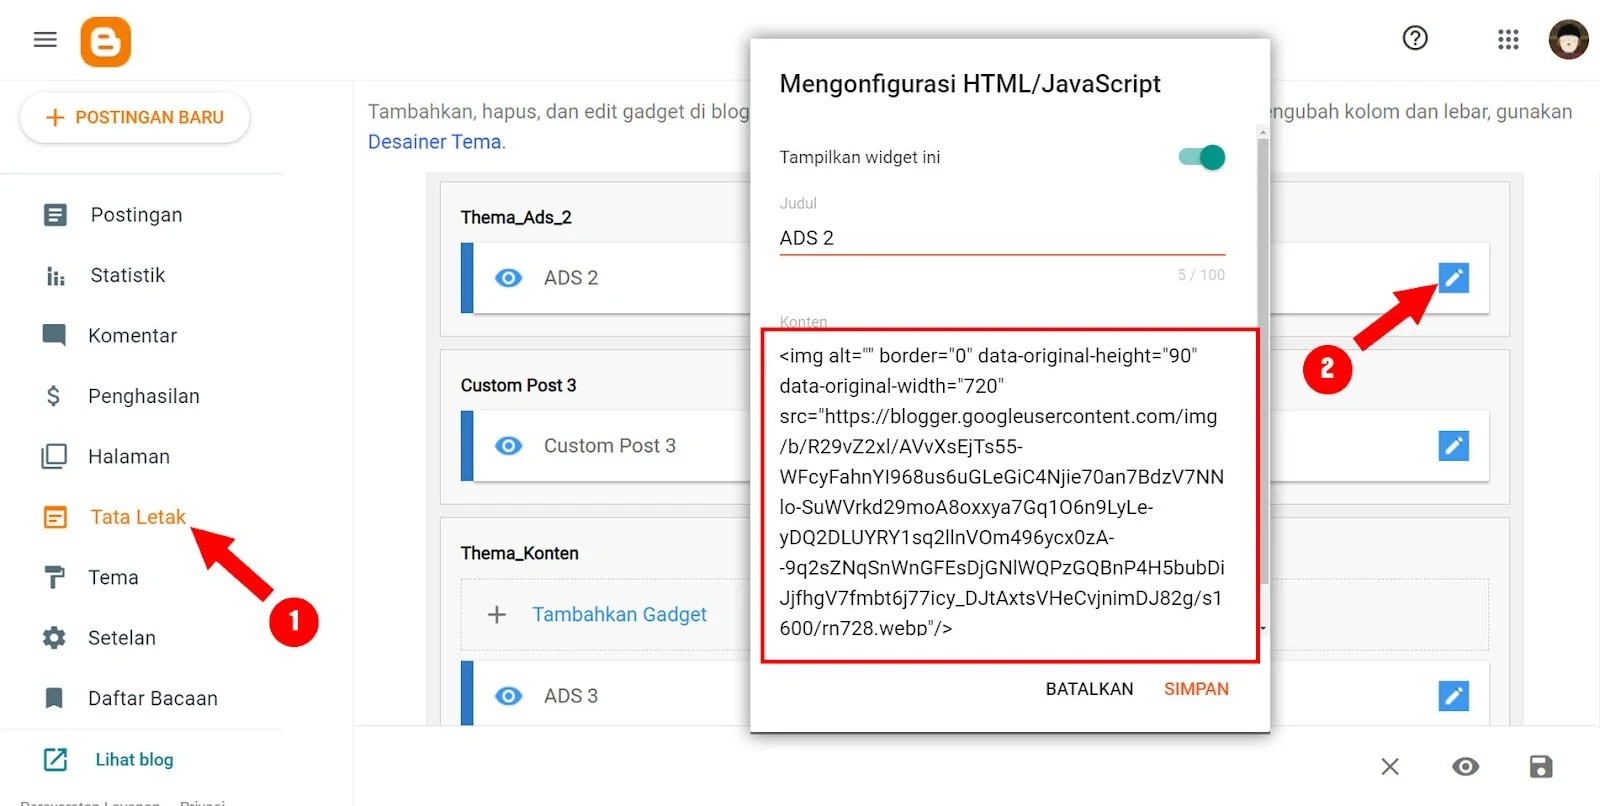Open Postingan in the sidebar
The image size is (1600, 806).
pyautogui.click(x=137, y=215)
